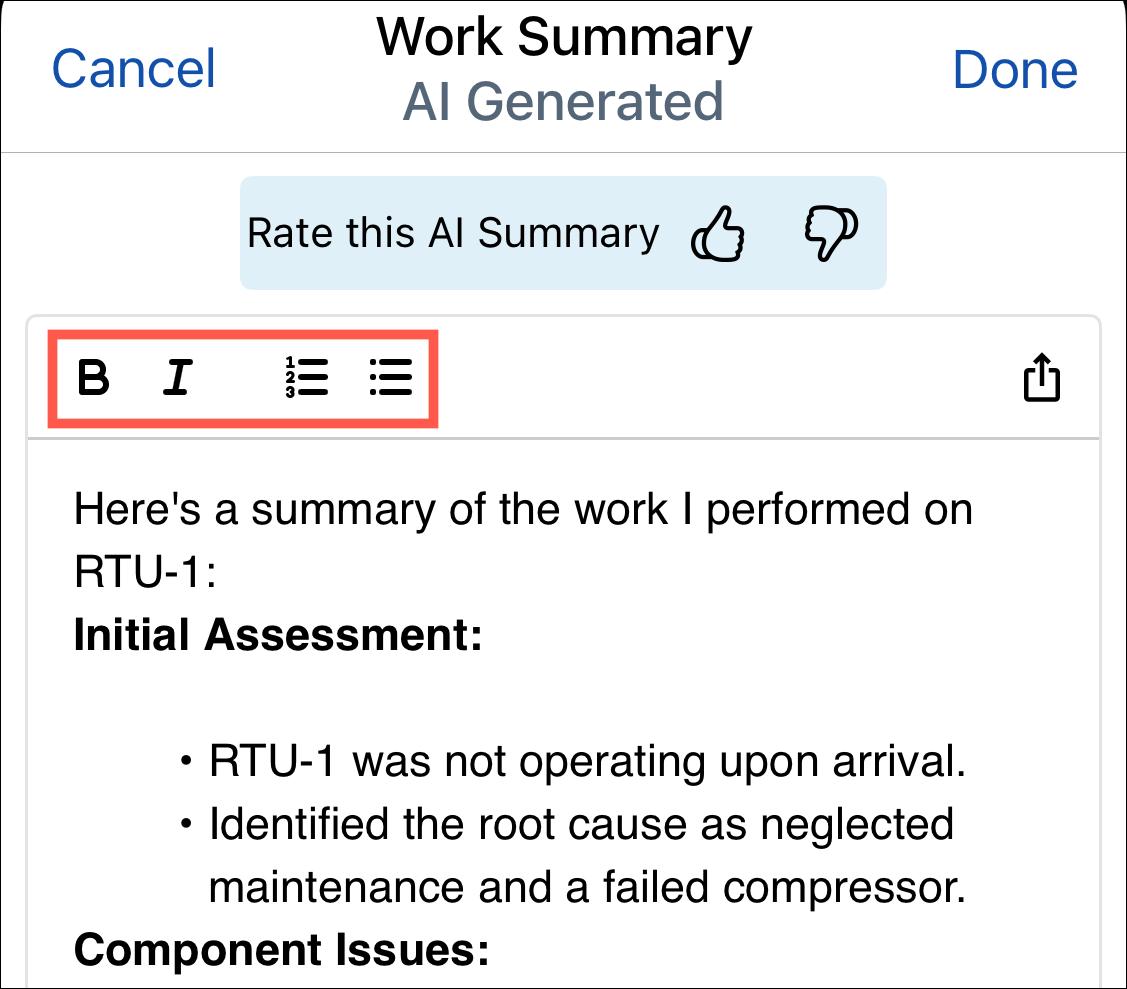Click the Component Issues heading
This screenshot has height=989, width=1127.
pos(282,950)
